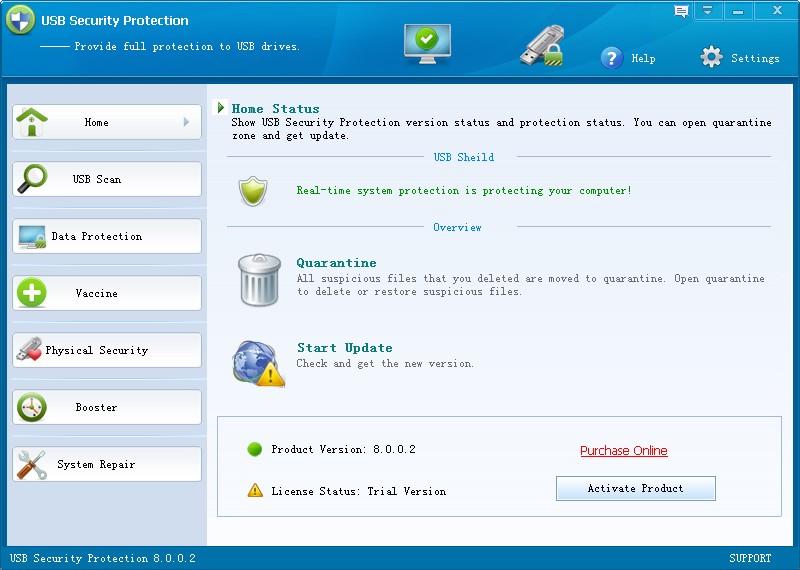The image size is (800, 570).
Task: Select Physical Security in the sidebar
Action: 107,351
